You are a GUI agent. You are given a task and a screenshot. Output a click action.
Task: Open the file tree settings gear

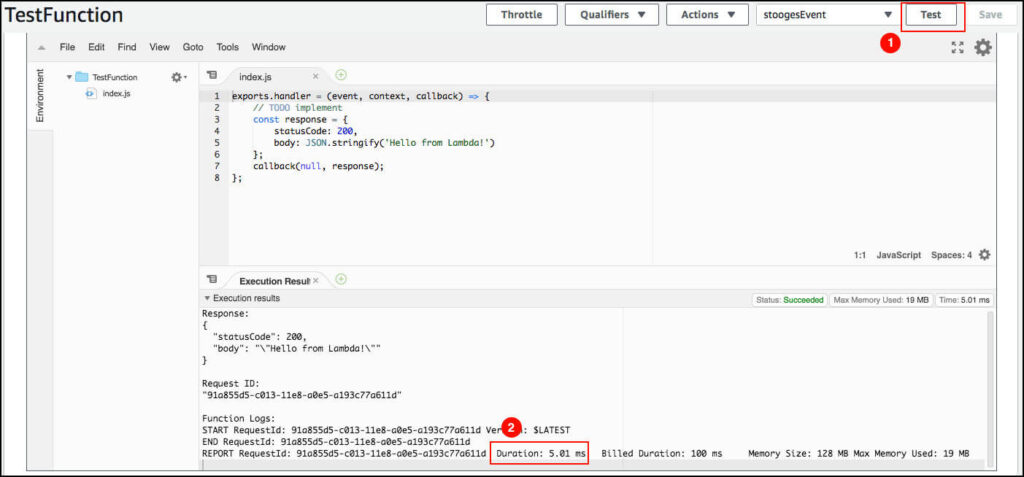click(178, 77)
